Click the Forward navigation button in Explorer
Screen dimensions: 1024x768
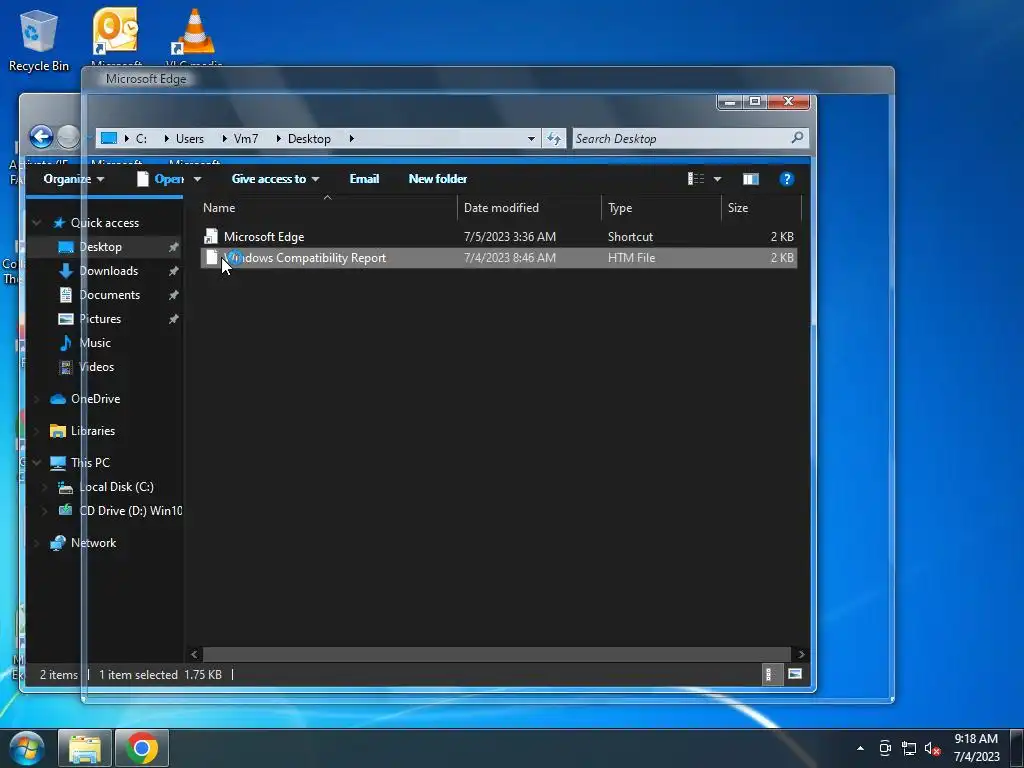(68, 137)
